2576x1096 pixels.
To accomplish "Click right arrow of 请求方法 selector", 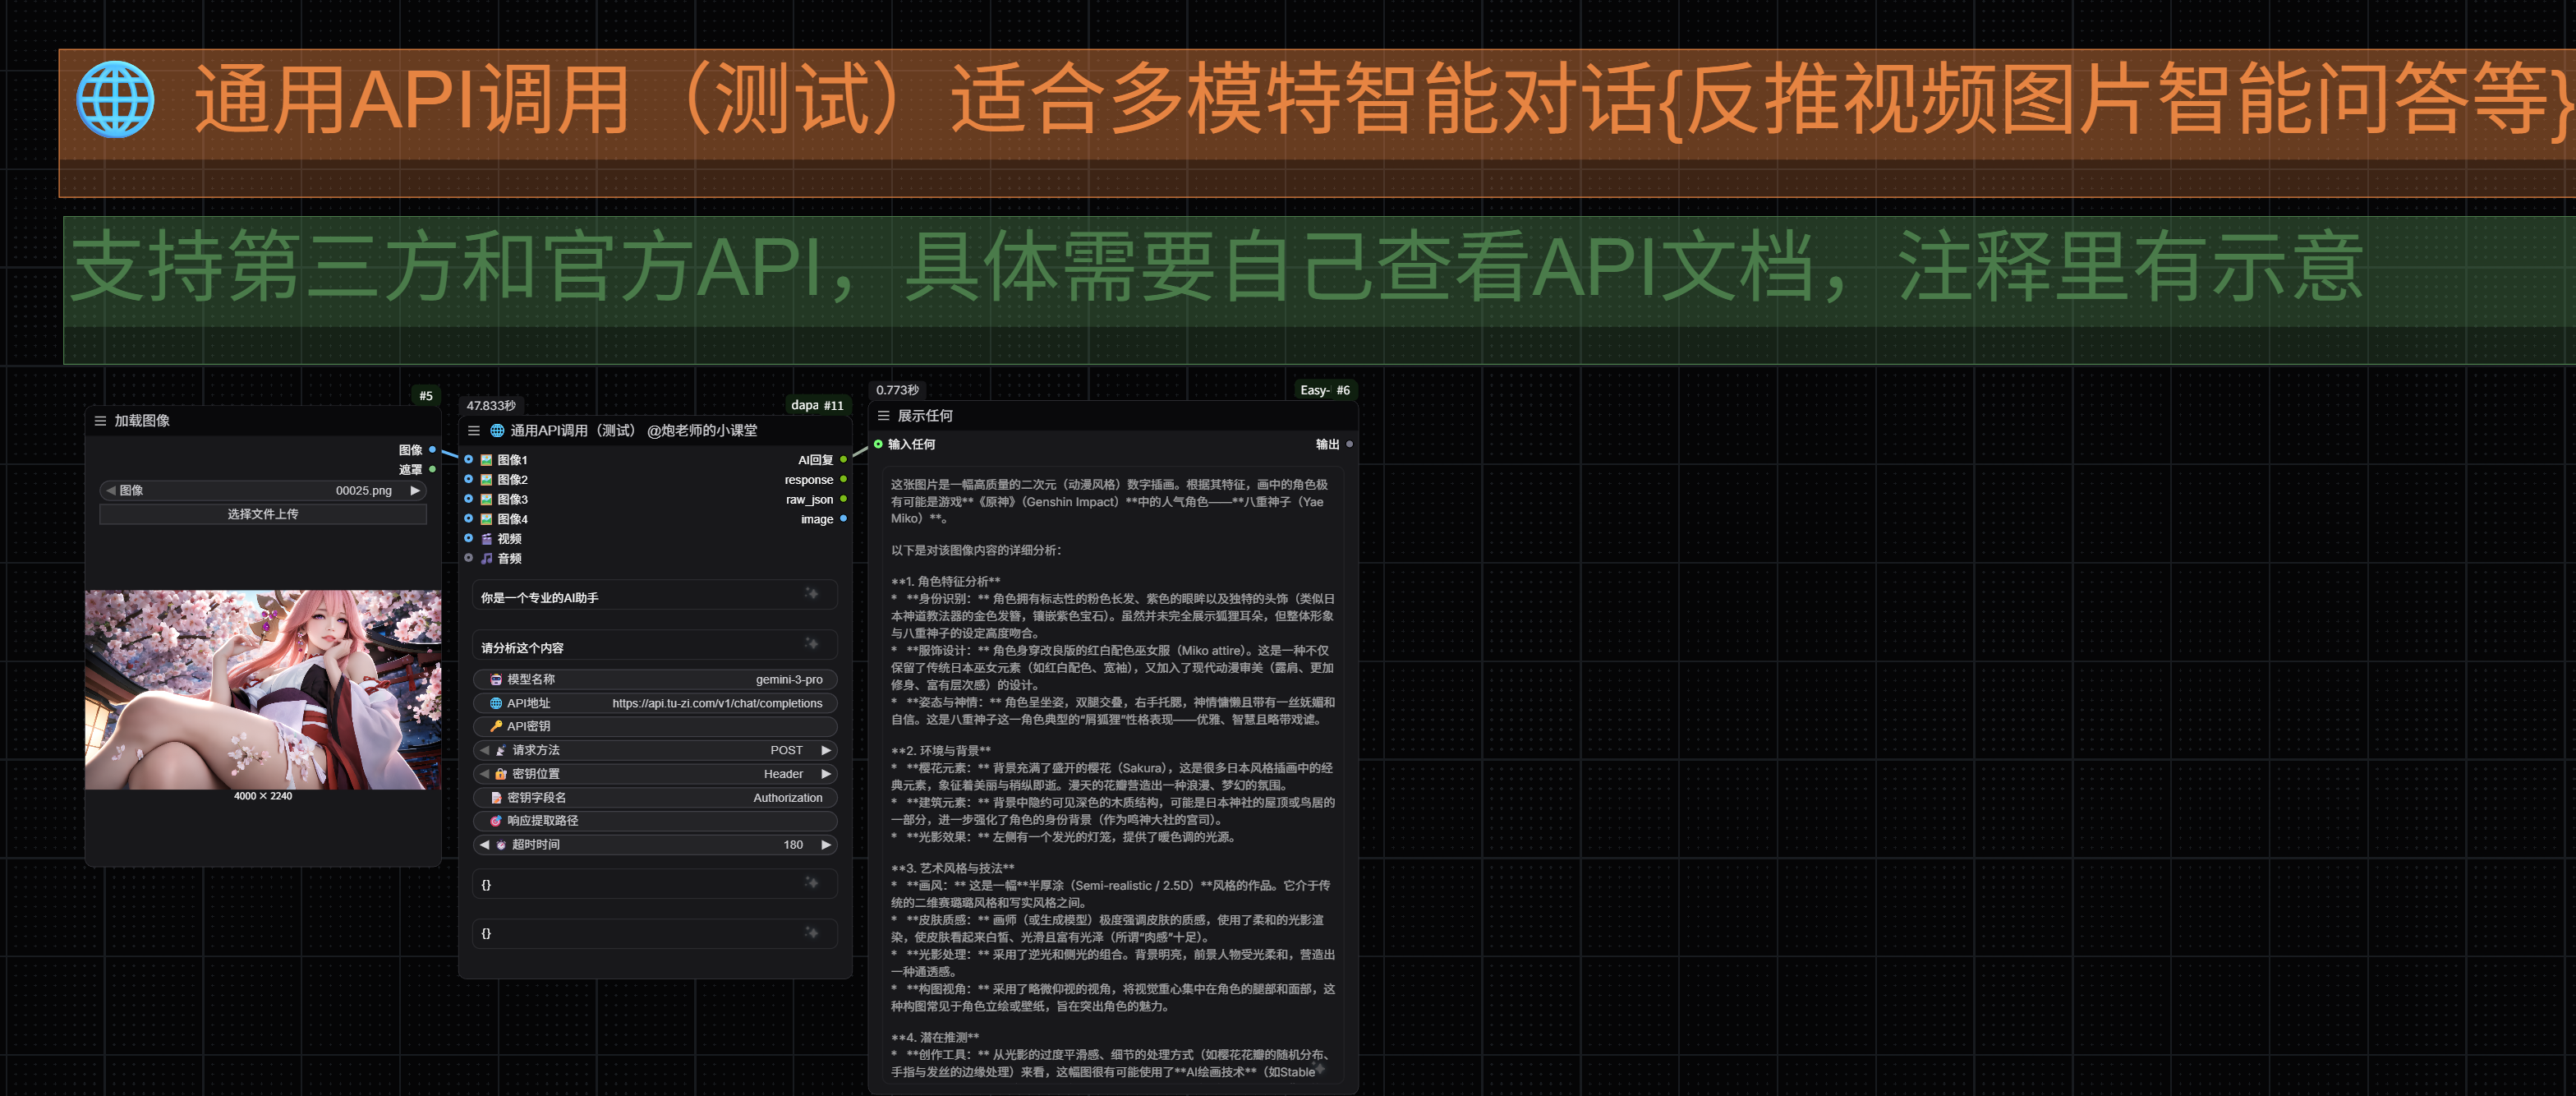I will coord(826,750).
